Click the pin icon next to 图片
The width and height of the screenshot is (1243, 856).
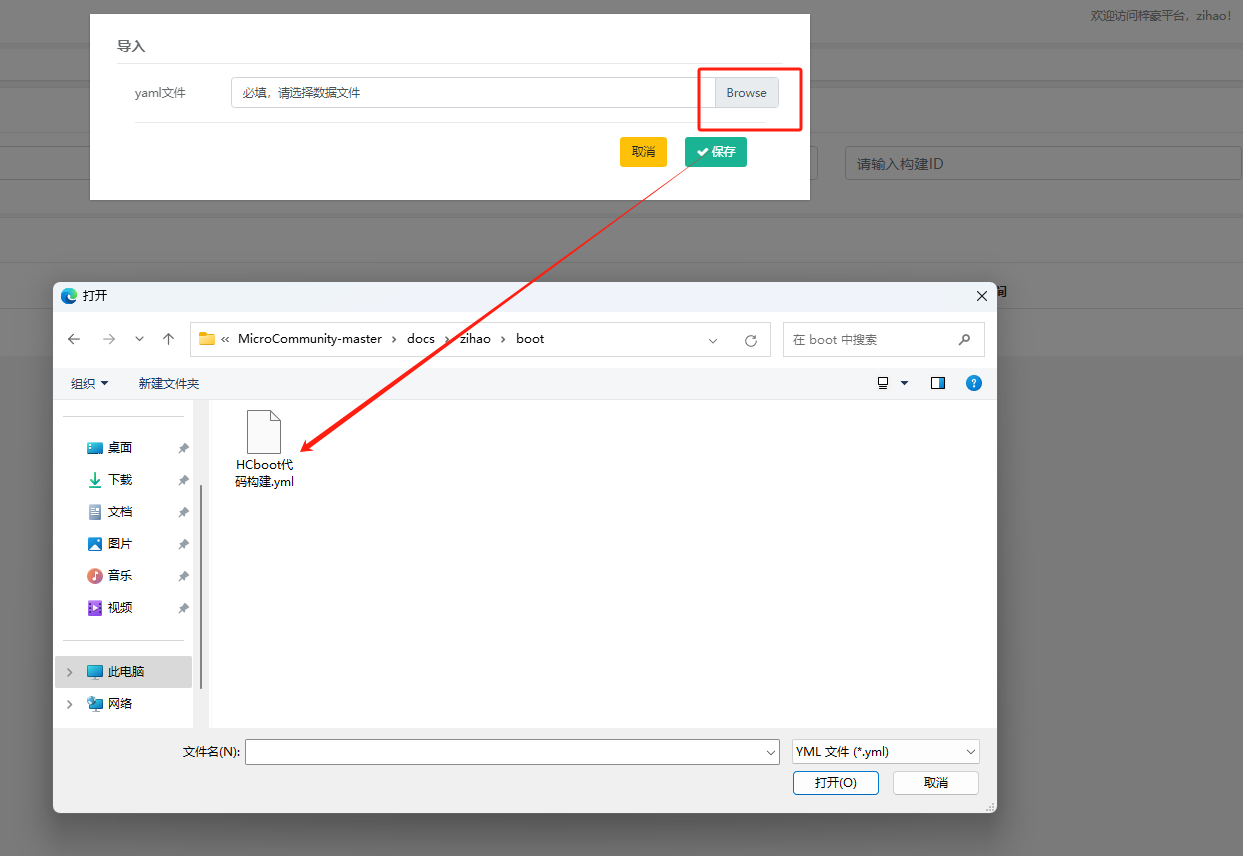183,545
